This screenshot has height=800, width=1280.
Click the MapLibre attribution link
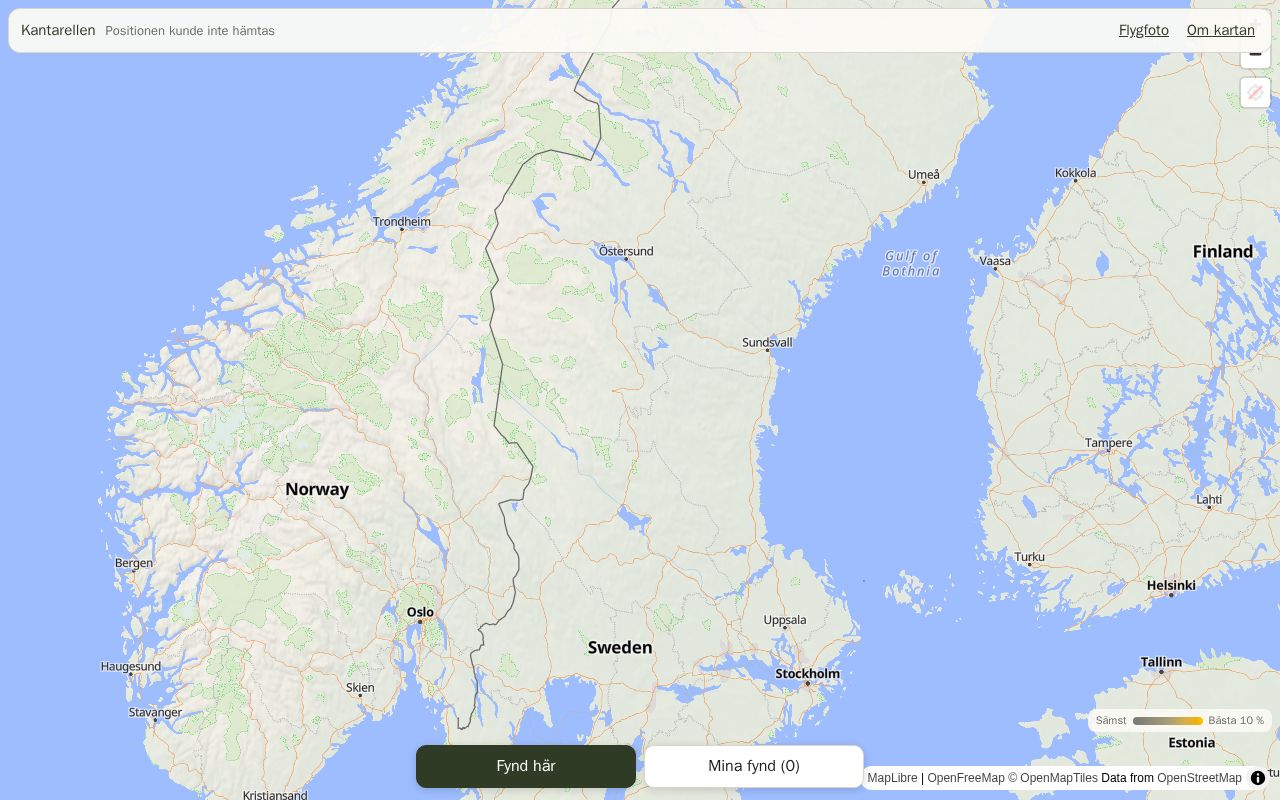892,778
